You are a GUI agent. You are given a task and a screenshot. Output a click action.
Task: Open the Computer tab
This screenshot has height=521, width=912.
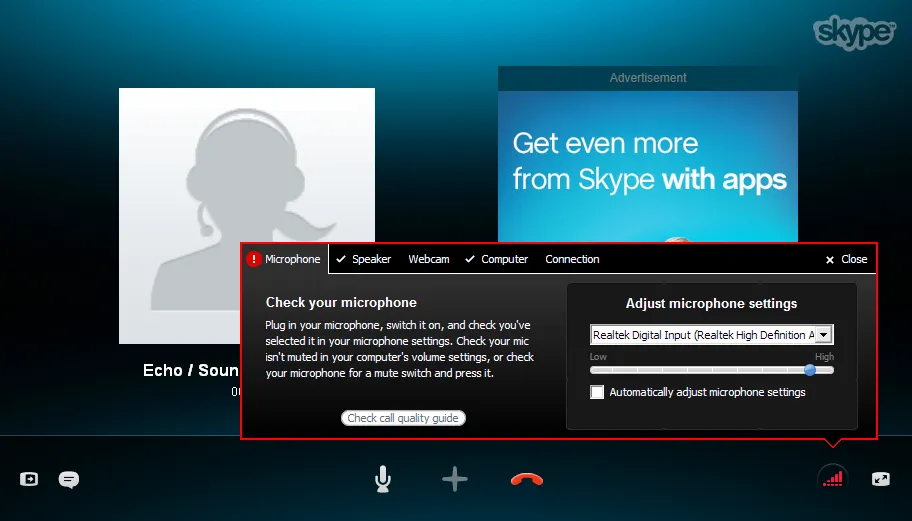click(497, 259)
